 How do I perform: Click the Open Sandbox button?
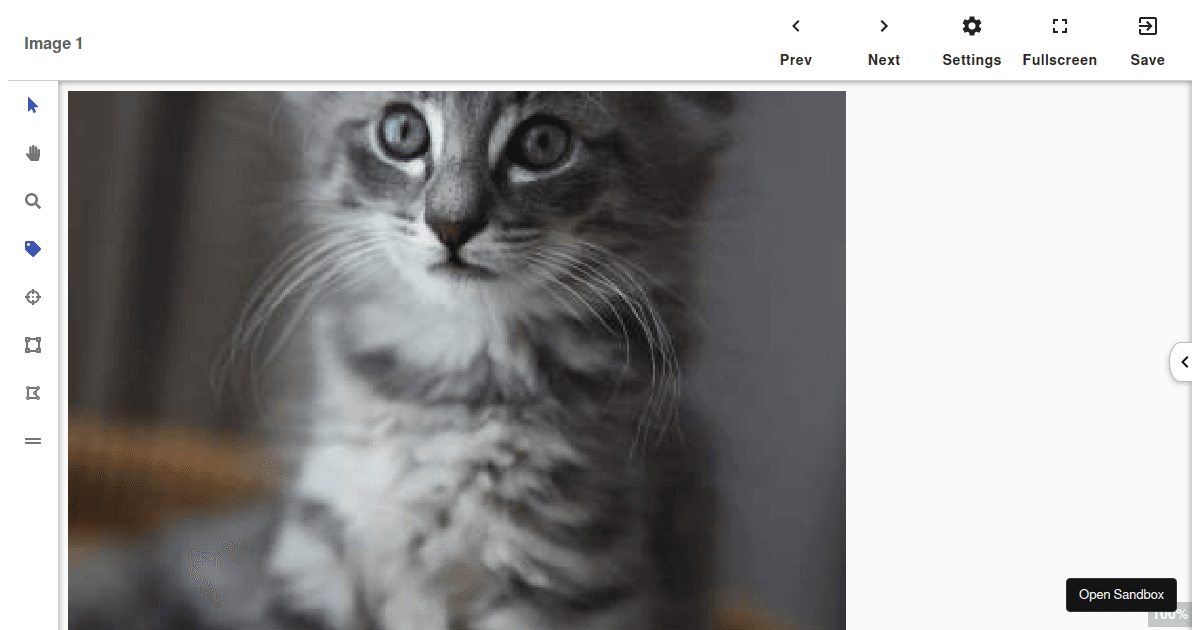1121,594
